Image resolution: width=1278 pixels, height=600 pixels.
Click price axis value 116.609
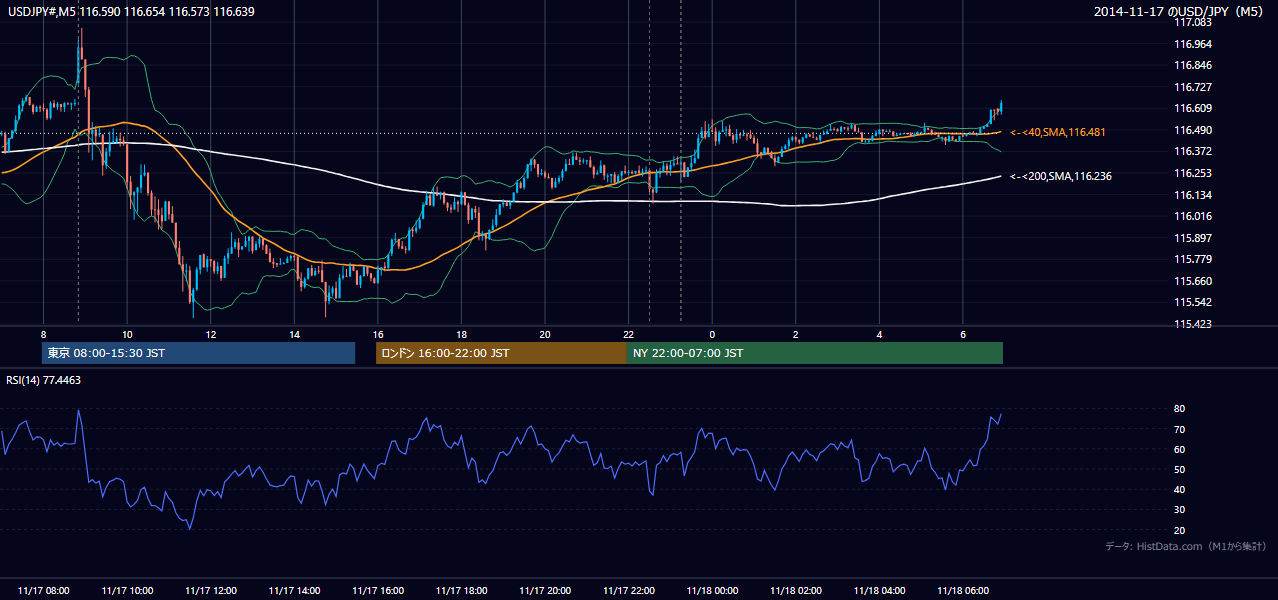point(1192,108)
